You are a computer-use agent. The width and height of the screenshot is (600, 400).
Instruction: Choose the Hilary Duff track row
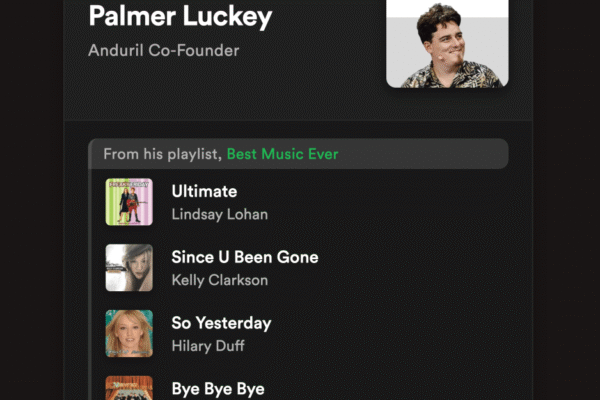coord(300,333)
